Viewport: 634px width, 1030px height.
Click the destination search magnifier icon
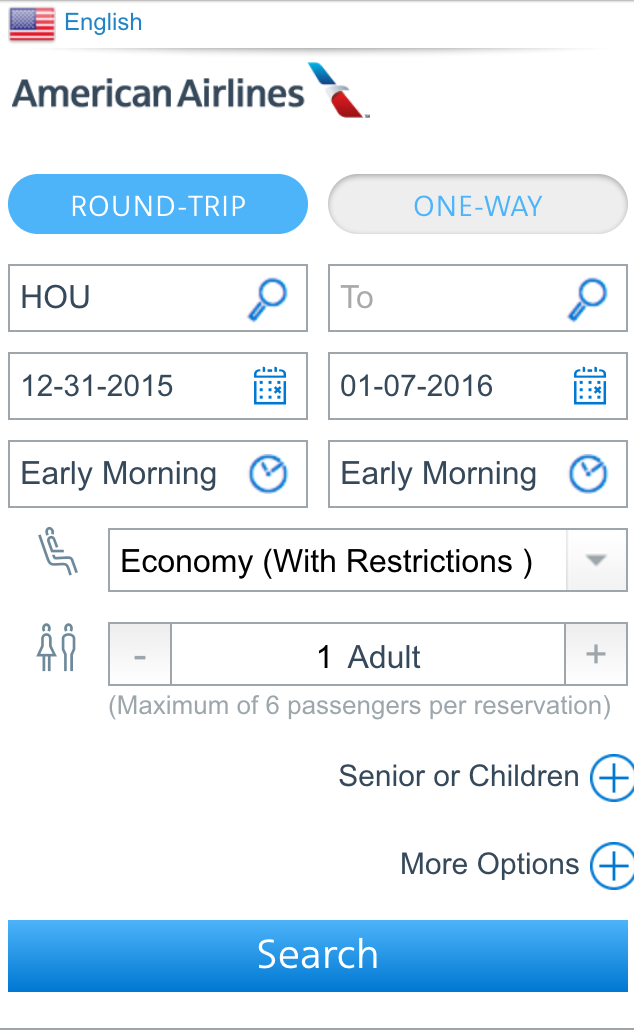click(587, 297)
